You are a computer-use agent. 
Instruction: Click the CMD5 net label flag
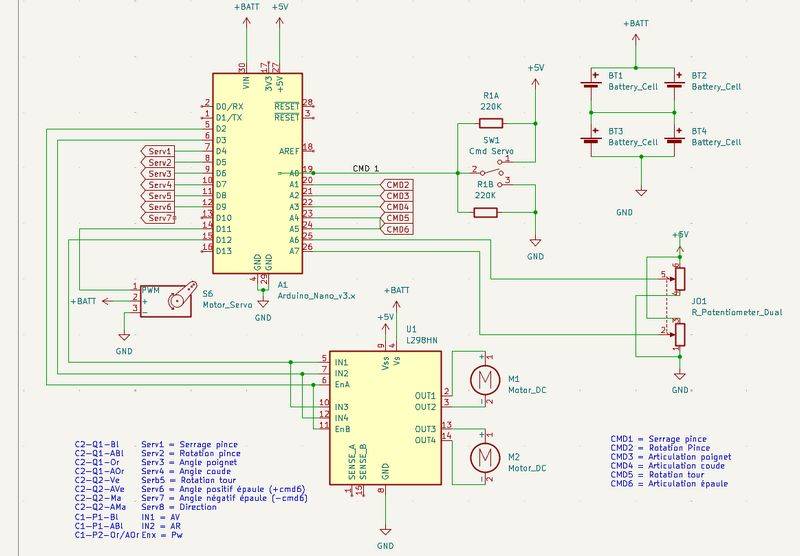coord(396,218)
